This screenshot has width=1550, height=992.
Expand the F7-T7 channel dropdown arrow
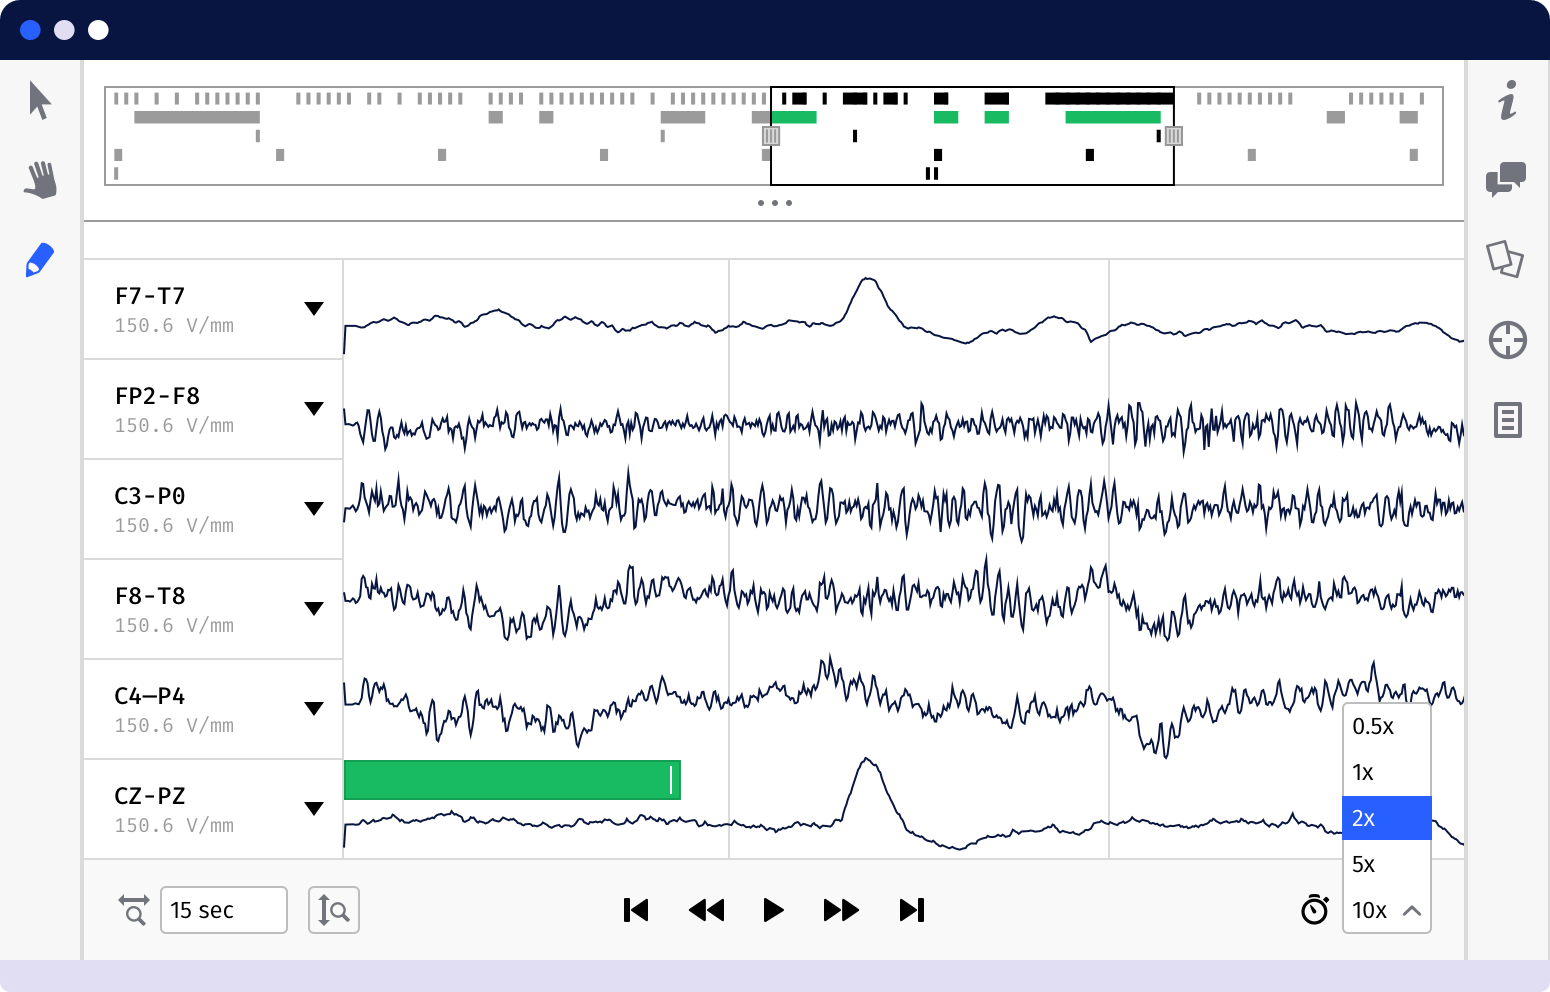tap(314, 309)
